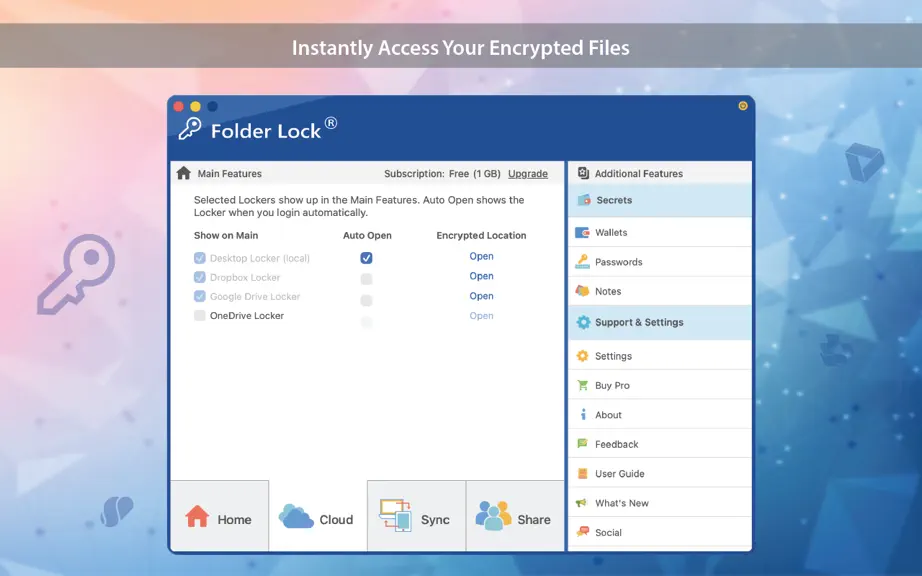This screenshot has width=922, height=576.
Task: Open the Share tab
Action: coord(515,516)
